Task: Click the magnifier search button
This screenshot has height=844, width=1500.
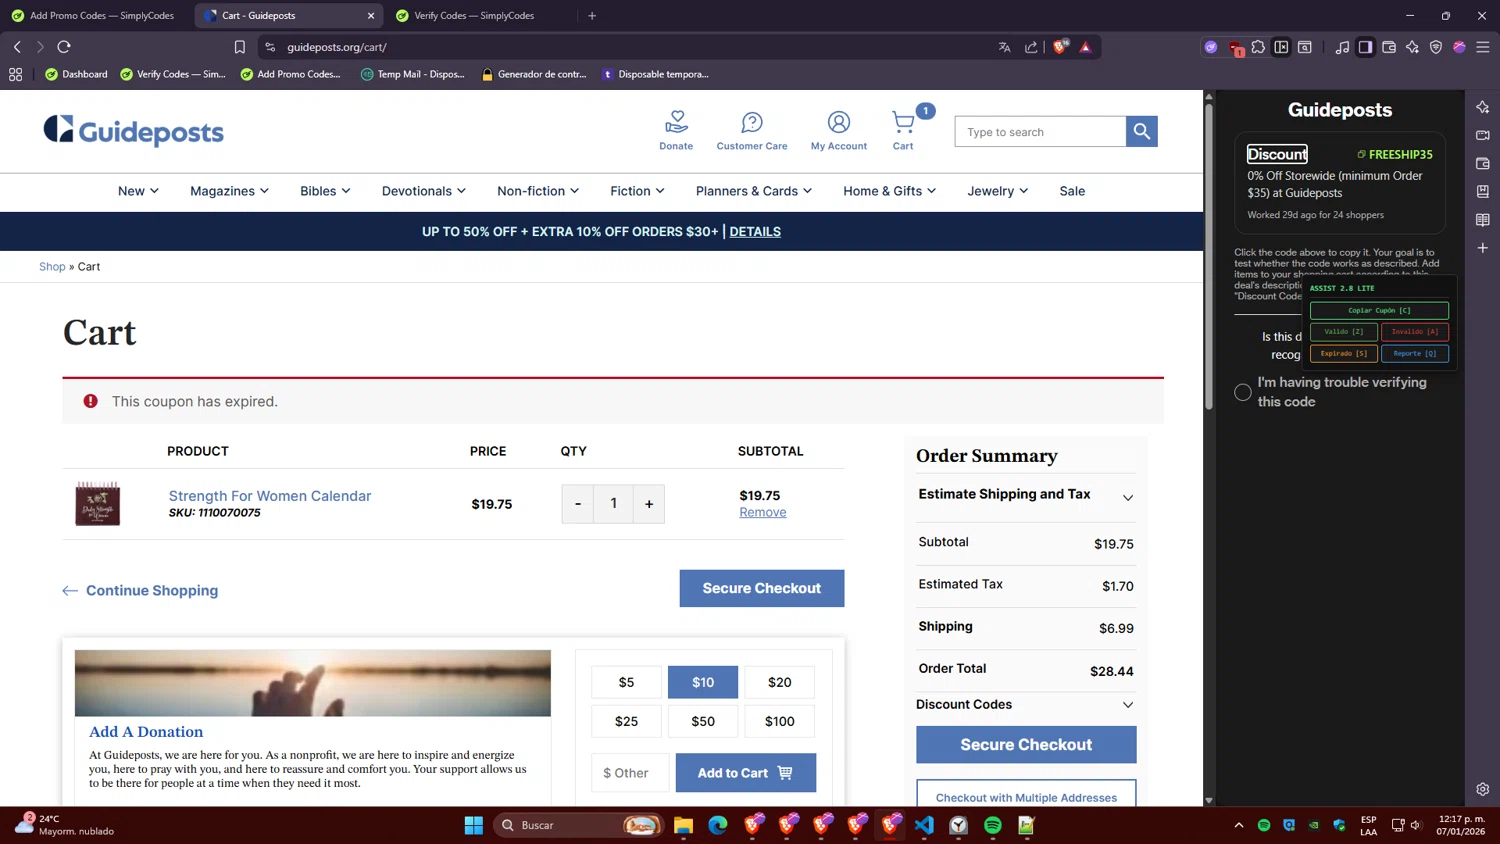Action: point(1141,131)
